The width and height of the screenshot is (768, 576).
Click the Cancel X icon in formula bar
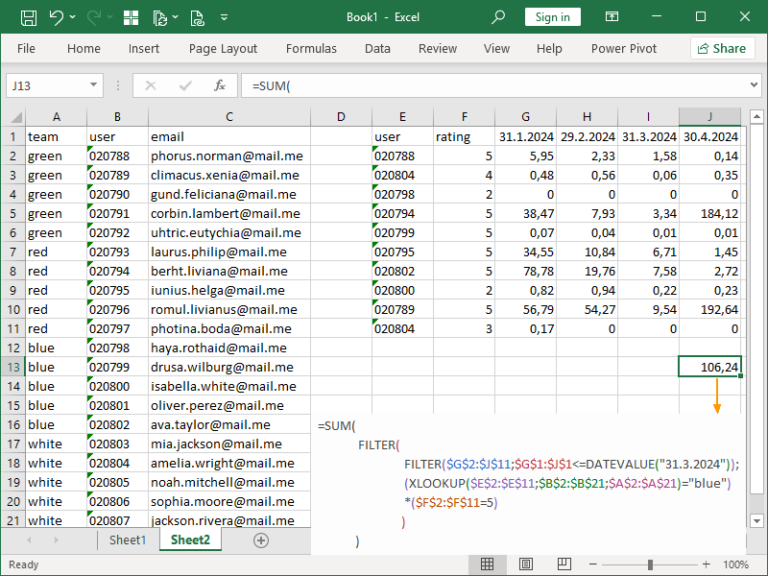[x=150, y=86]
